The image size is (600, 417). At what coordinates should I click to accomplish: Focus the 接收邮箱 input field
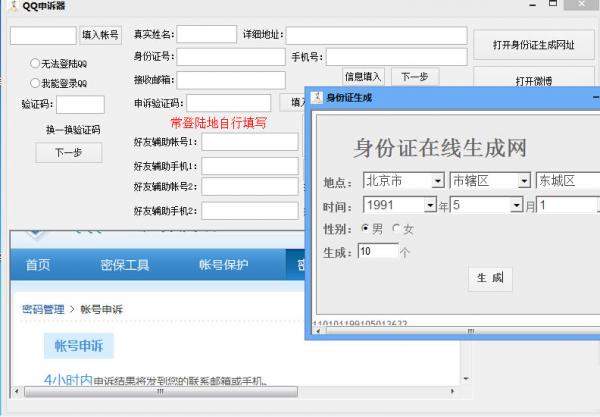[x=231, y=80]
